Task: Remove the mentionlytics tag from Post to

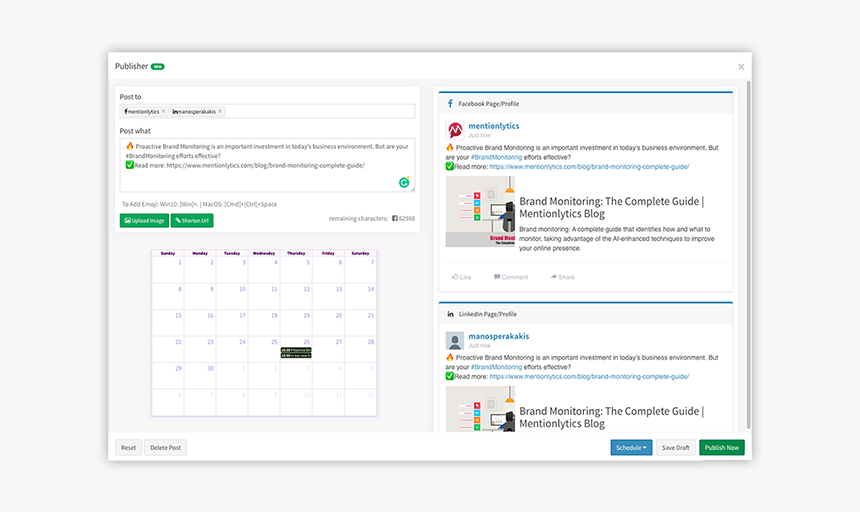Action: coord(163,111)
